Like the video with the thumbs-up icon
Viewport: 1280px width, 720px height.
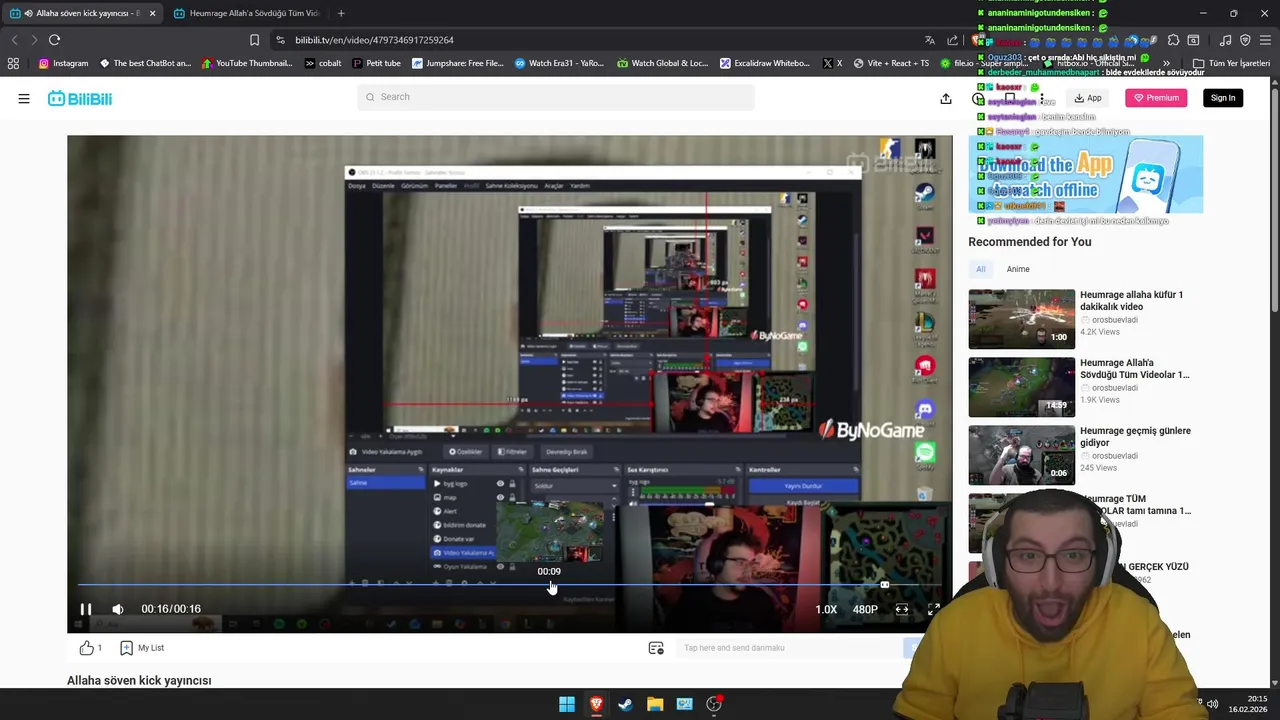point(87,648)
